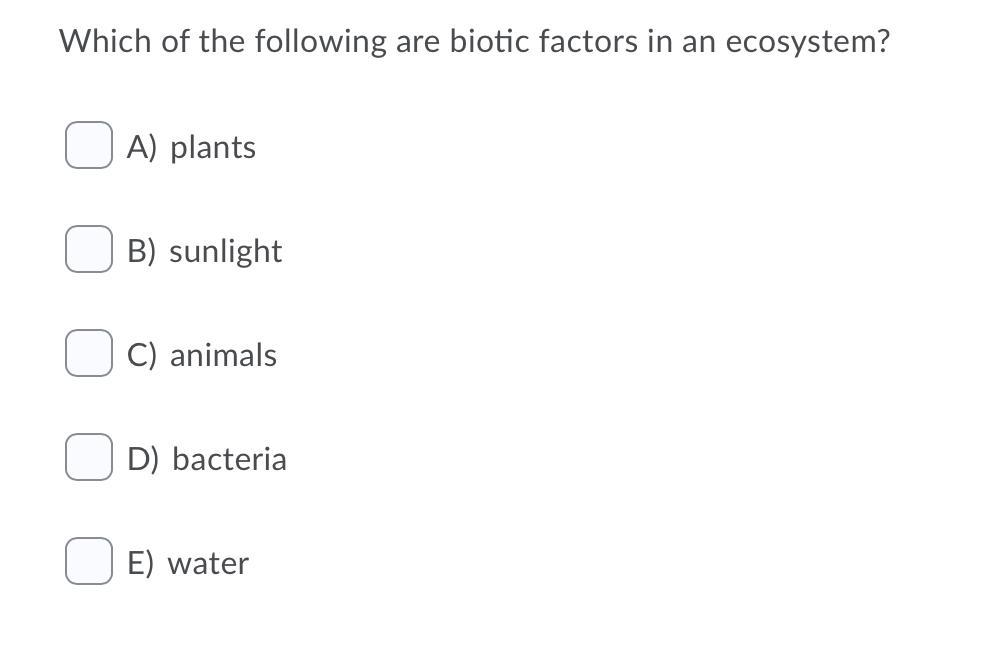Click the word 'following' in the question

click(321, 44)
